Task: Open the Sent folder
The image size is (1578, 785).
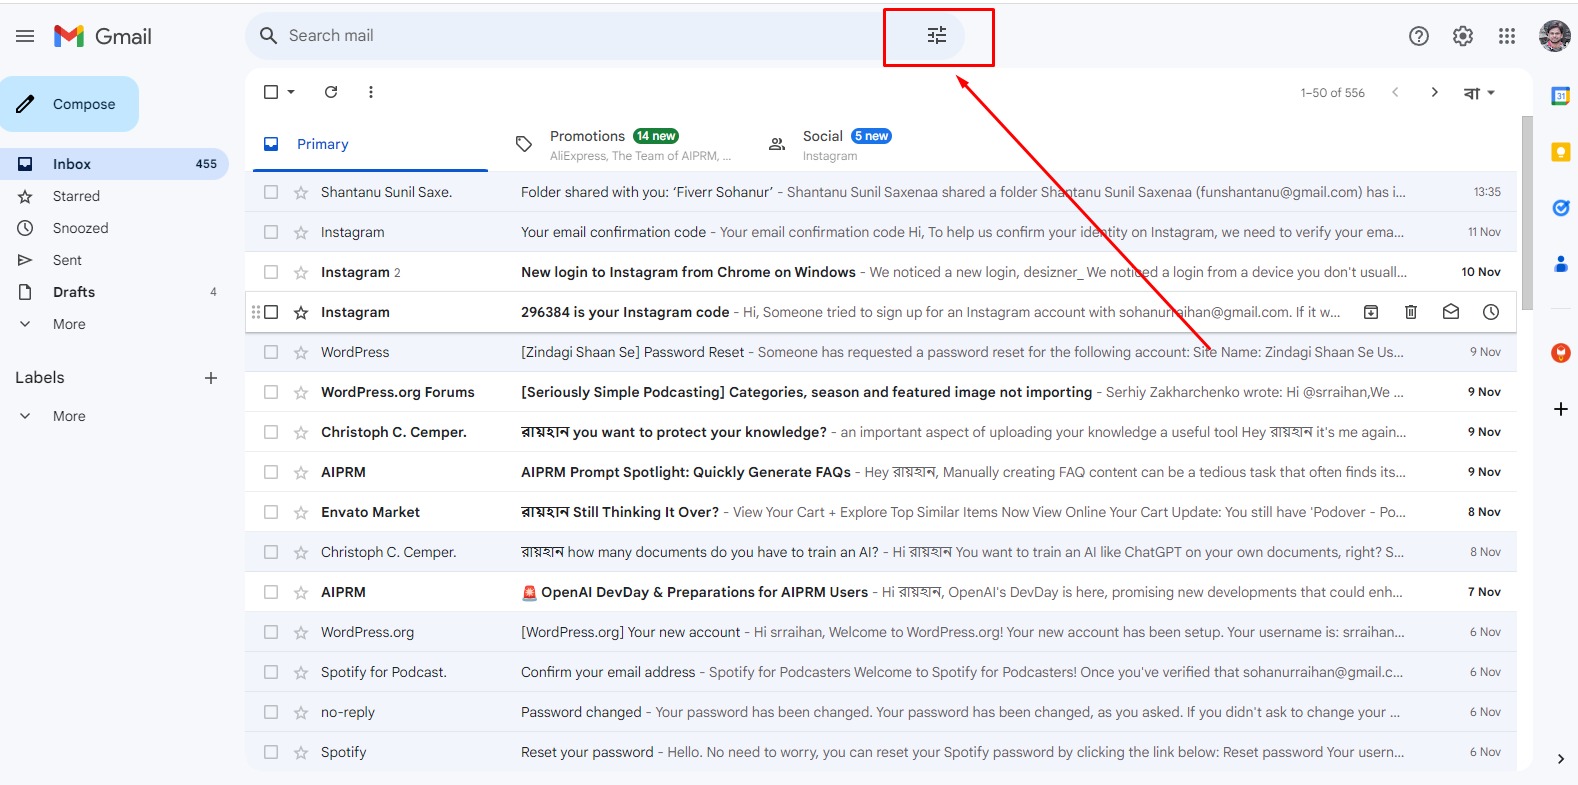Action: 115,260
